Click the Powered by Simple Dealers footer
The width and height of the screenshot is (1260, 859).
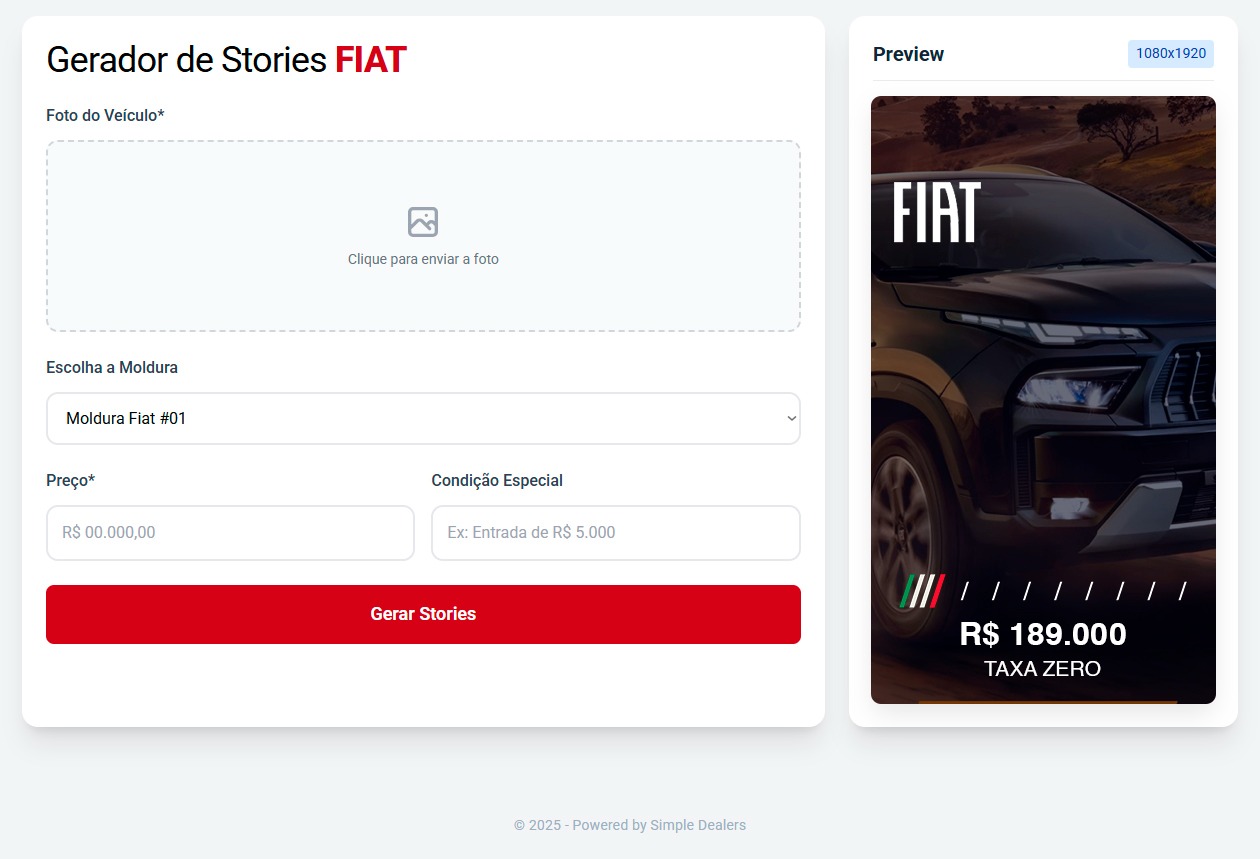pos(630,825)
